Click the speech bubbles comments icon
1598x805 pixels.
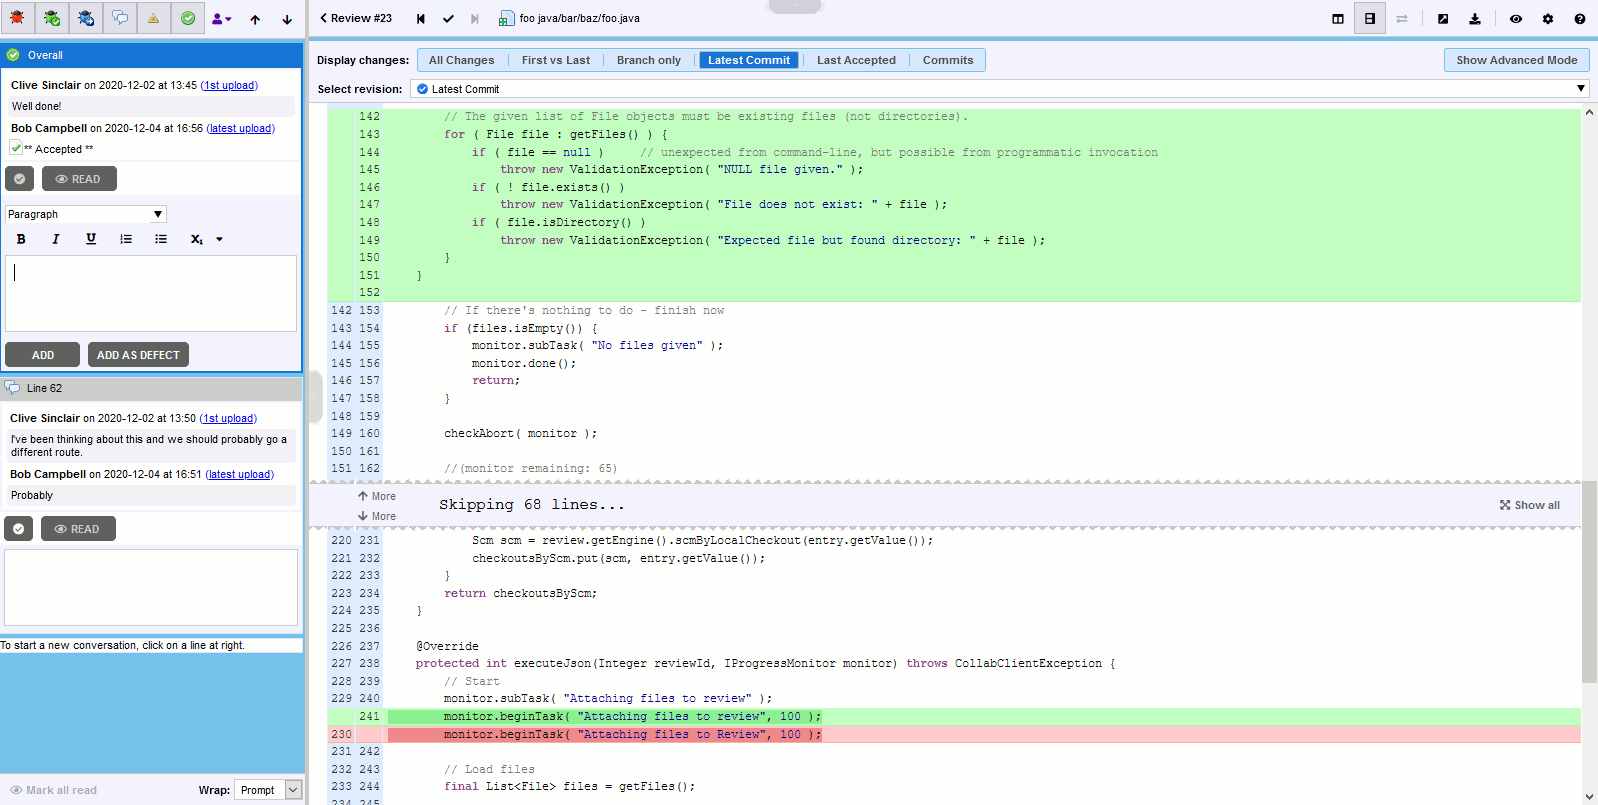(119, 18)
